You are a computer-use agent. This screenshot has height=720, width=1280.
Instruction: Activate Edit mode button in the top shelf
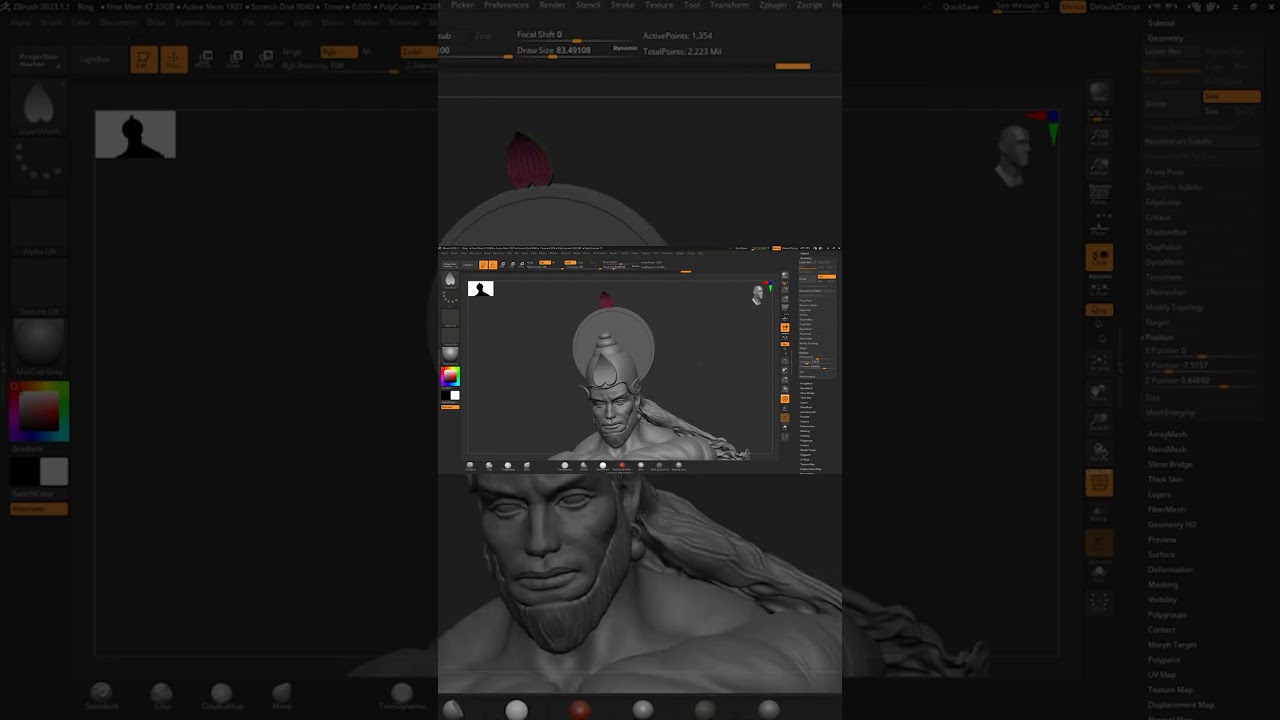144,59
